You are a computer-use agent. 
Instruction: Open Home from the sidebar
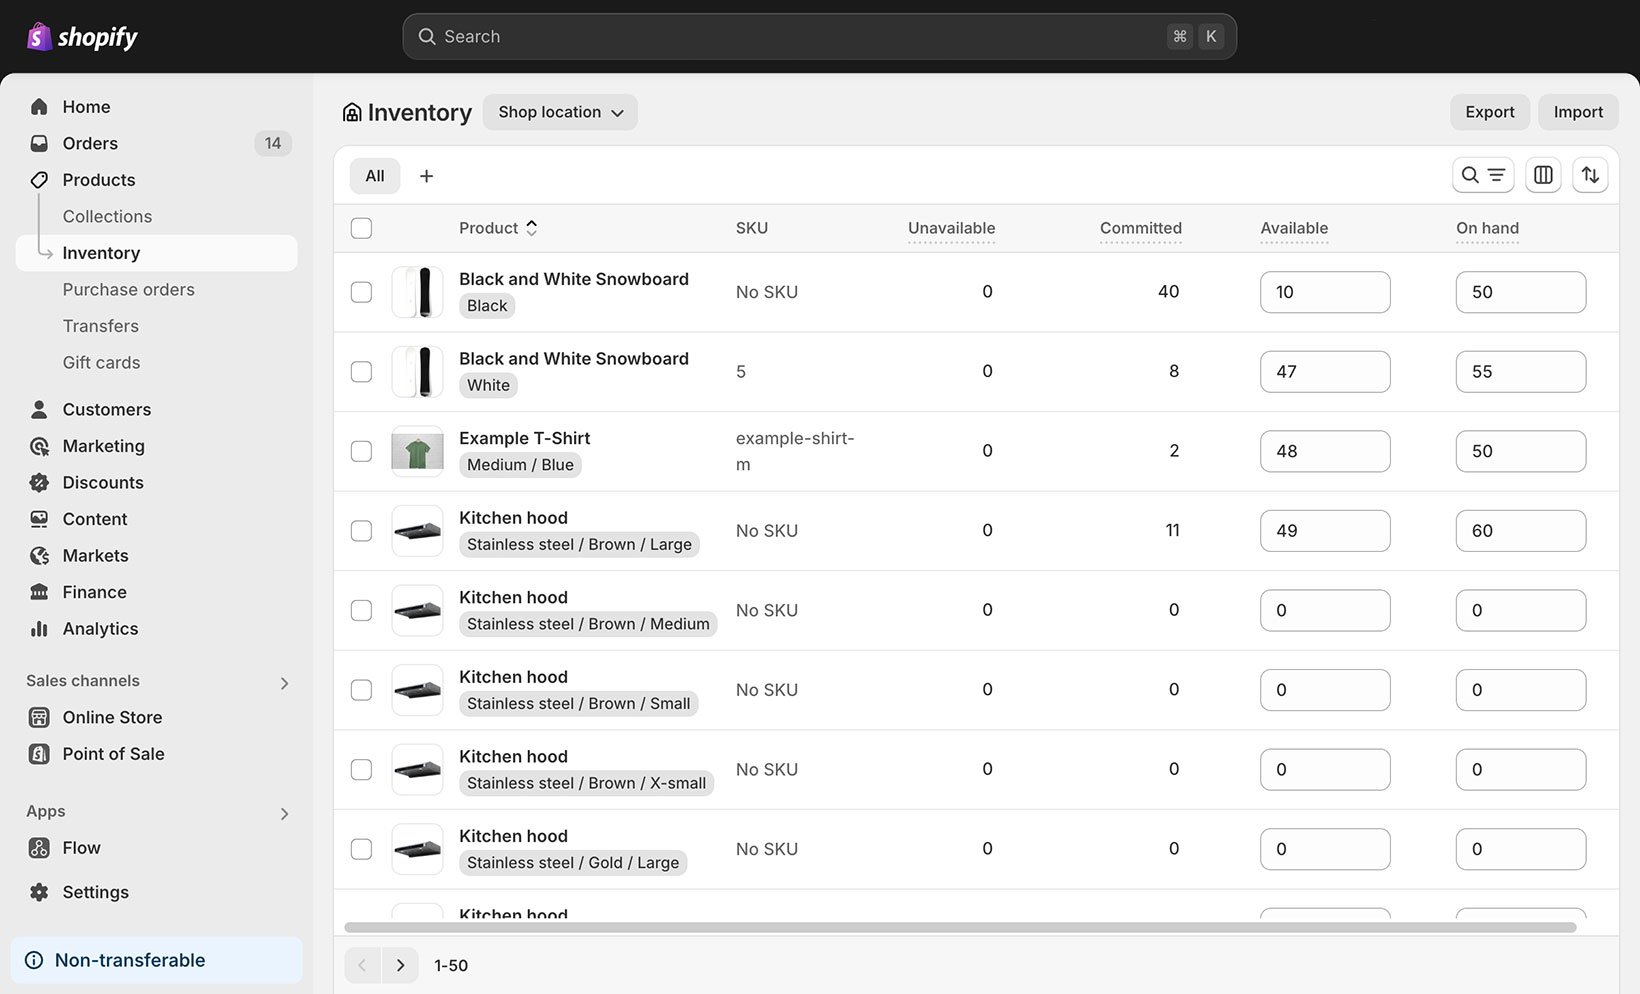pos(85,106)
